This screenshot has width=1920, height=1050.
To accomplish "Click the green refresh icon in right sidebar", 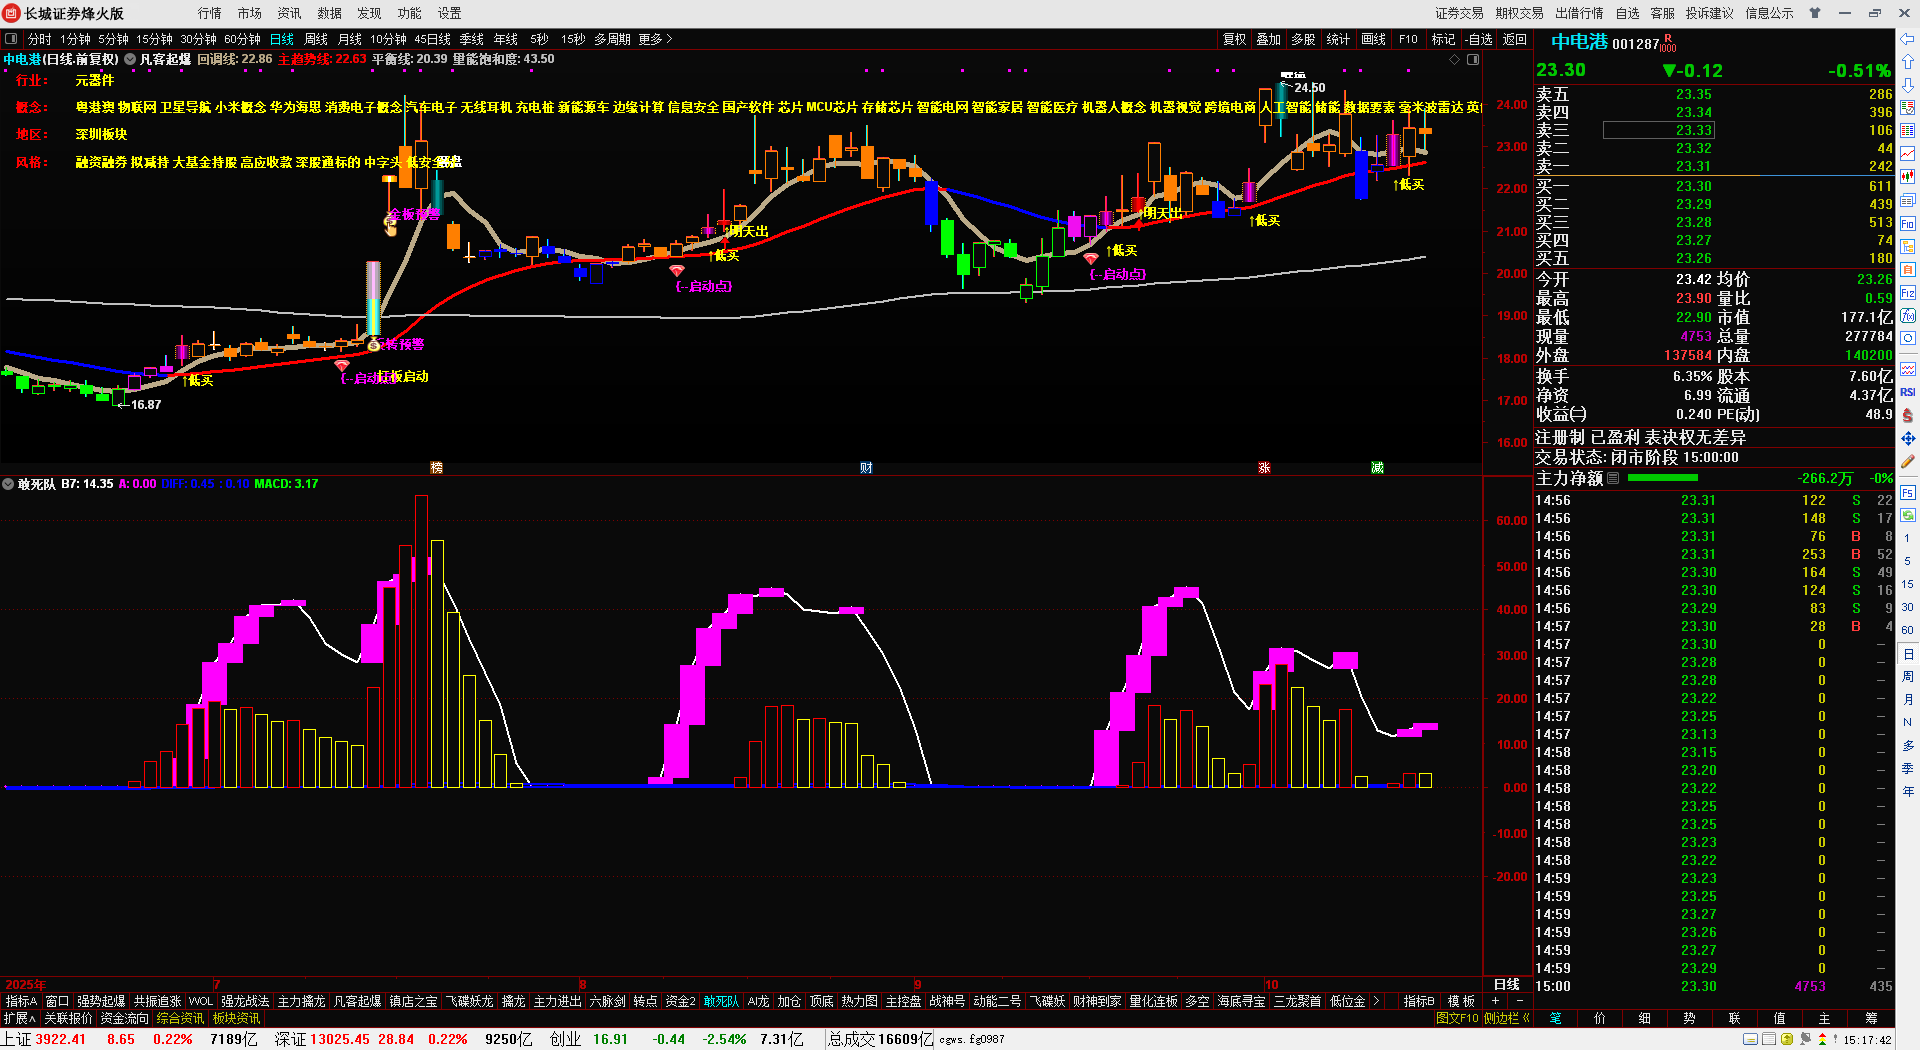I will (x=1908, y=516).
